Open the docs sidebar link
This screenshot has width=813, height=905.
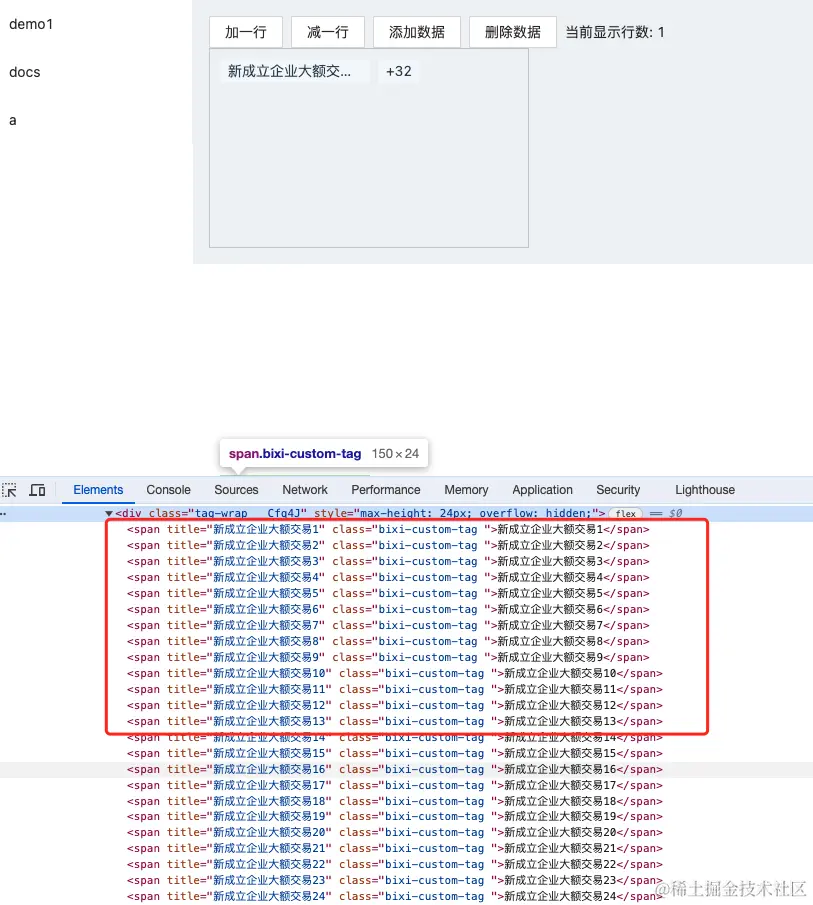(x=25, y=72)
